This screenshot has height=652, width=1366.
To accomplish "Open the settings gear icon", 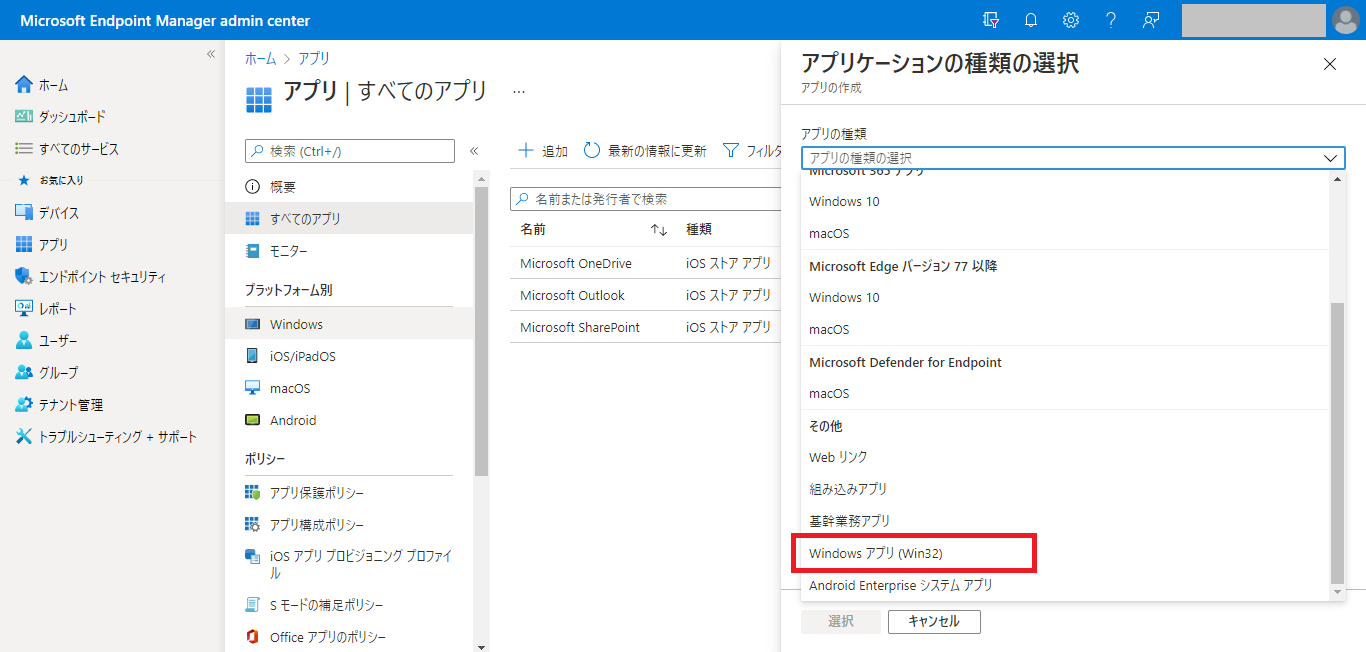I will [x=1071, y=20].
